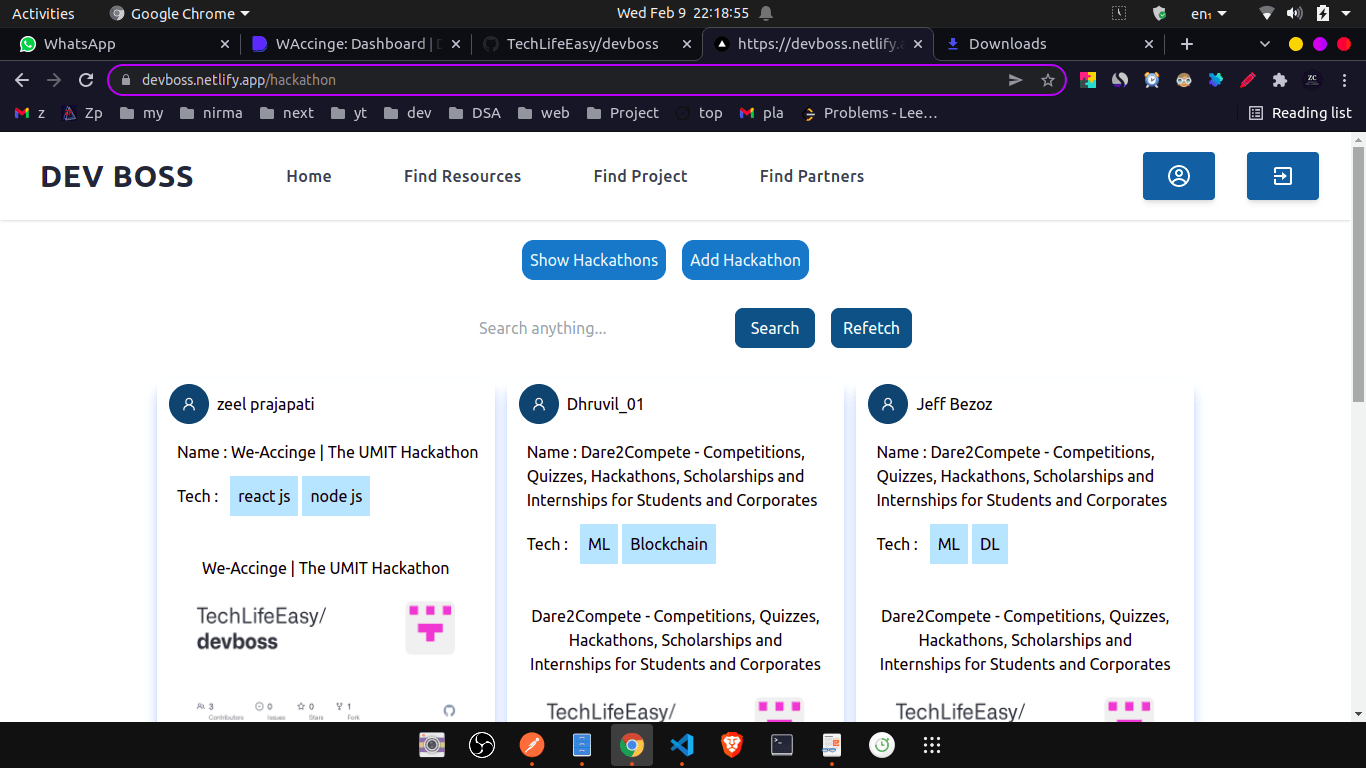This screenshot has width=1366, height=768.
Task: Click the Search button
Action: point(775,328)
